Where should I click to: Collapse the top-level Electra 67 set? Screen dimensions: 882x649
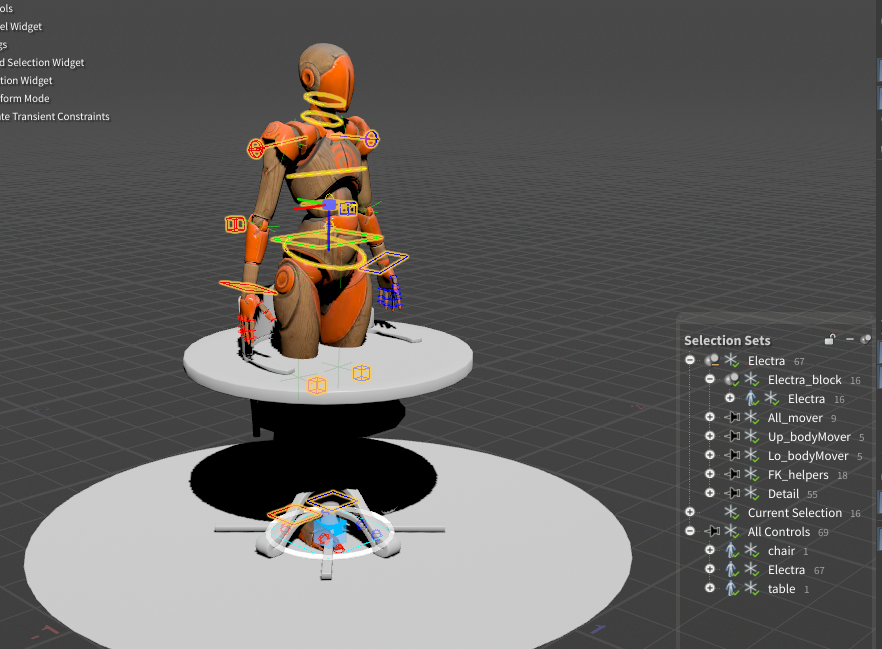690,360
